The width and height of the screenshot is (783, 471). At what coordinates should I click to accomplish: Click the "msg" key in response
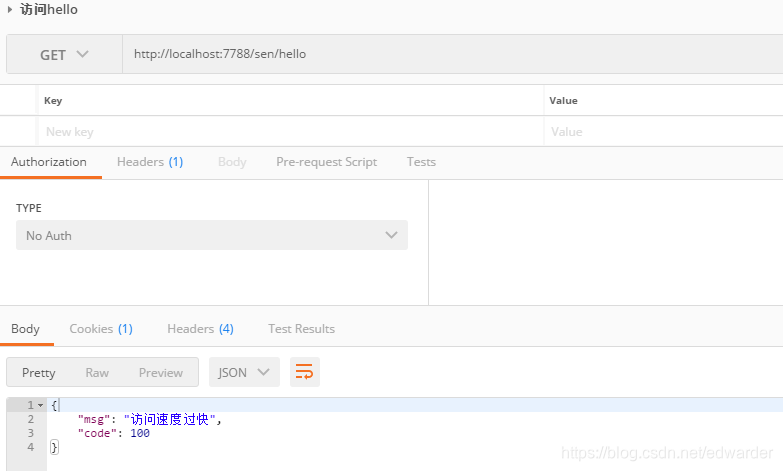click(93, 419)
